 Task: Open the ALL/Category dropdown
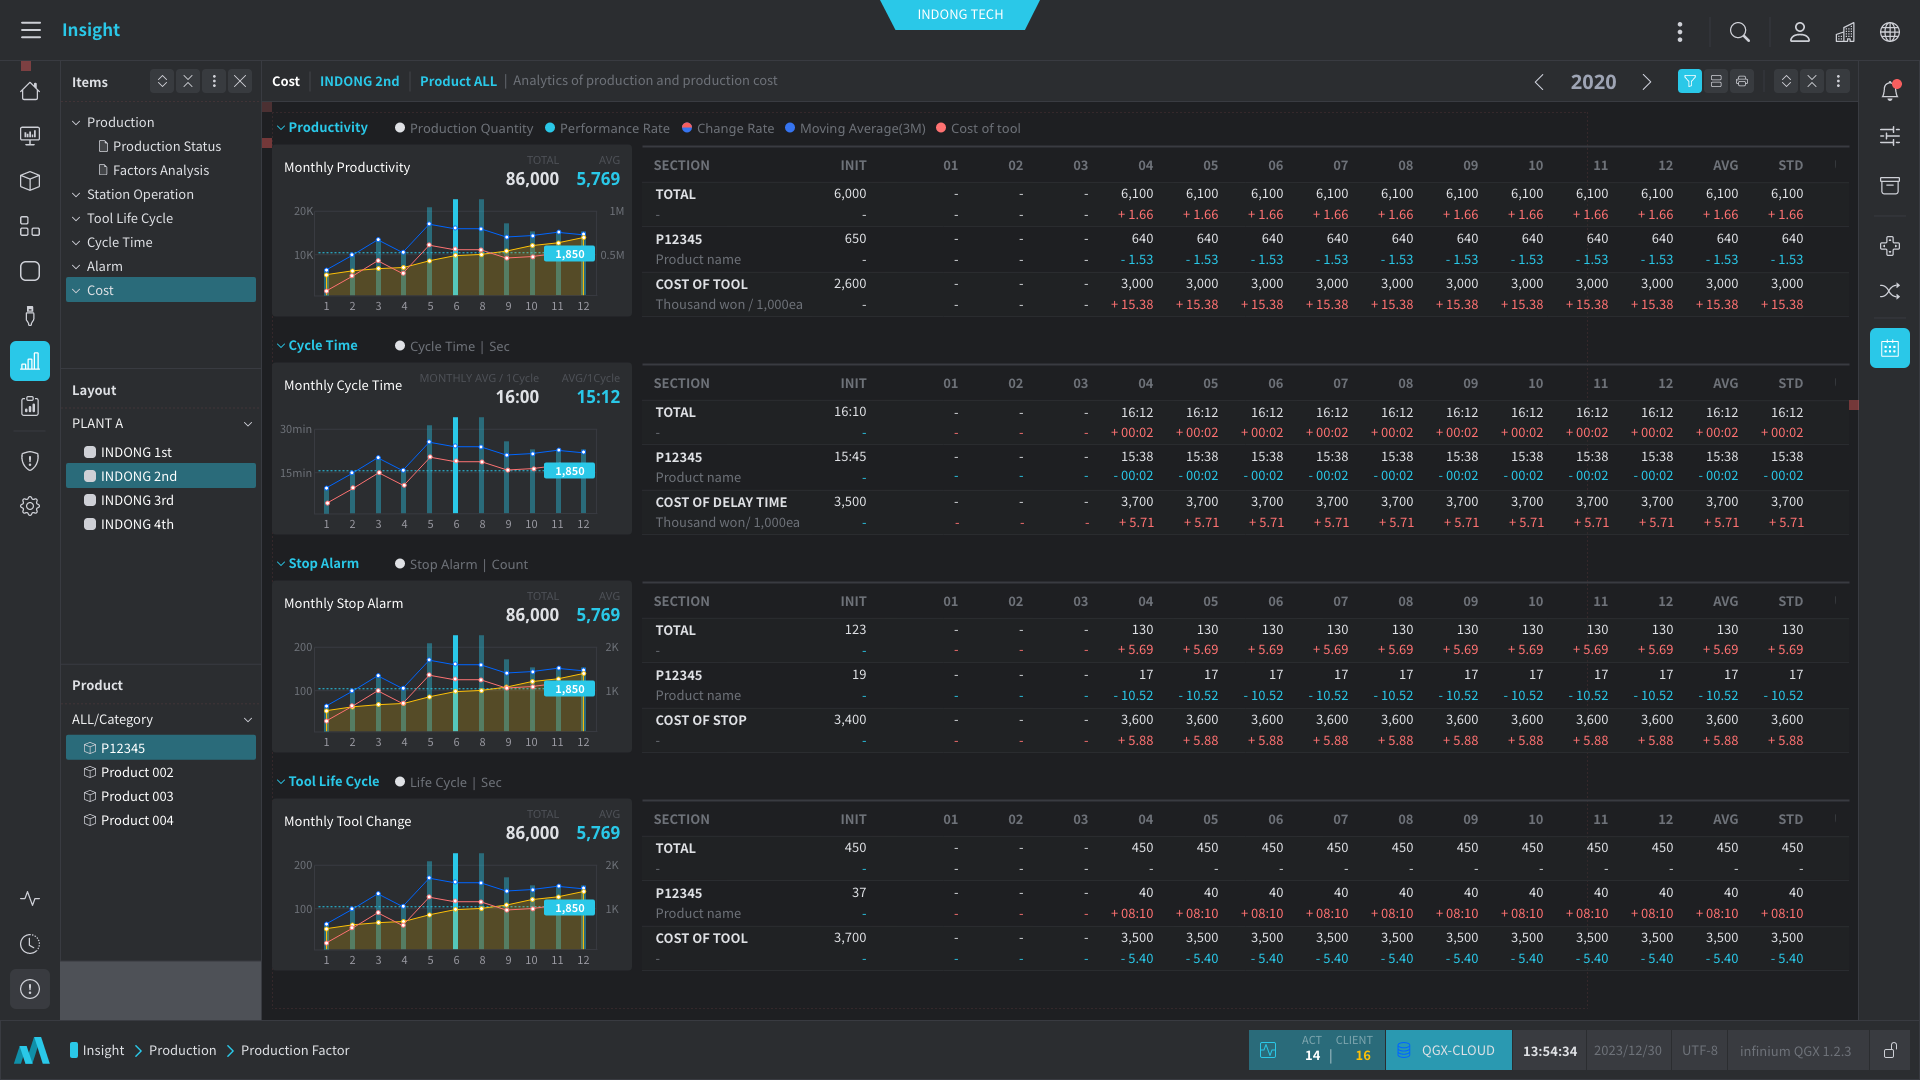[x=247, y=719]
